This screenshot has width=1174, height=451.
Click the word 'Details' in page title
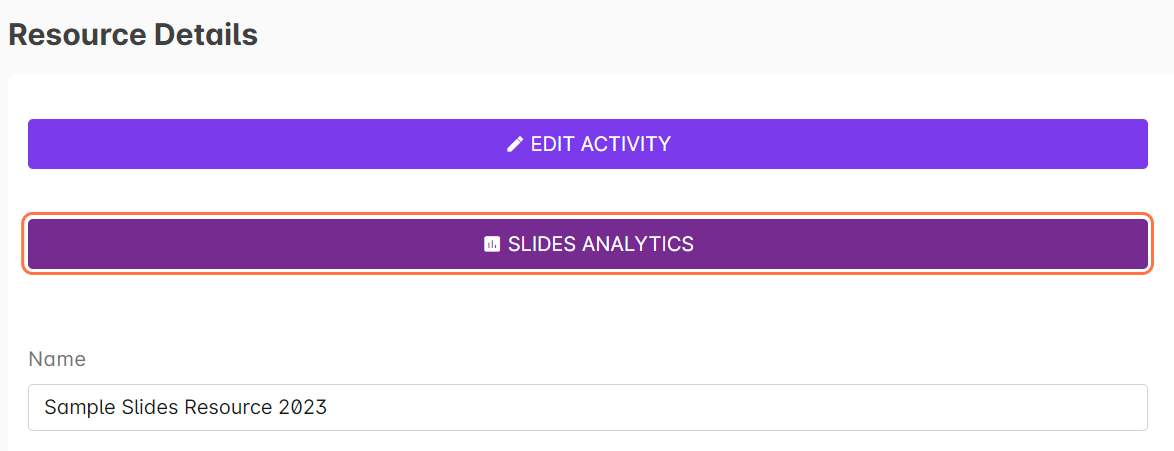[x=205, y=35]
